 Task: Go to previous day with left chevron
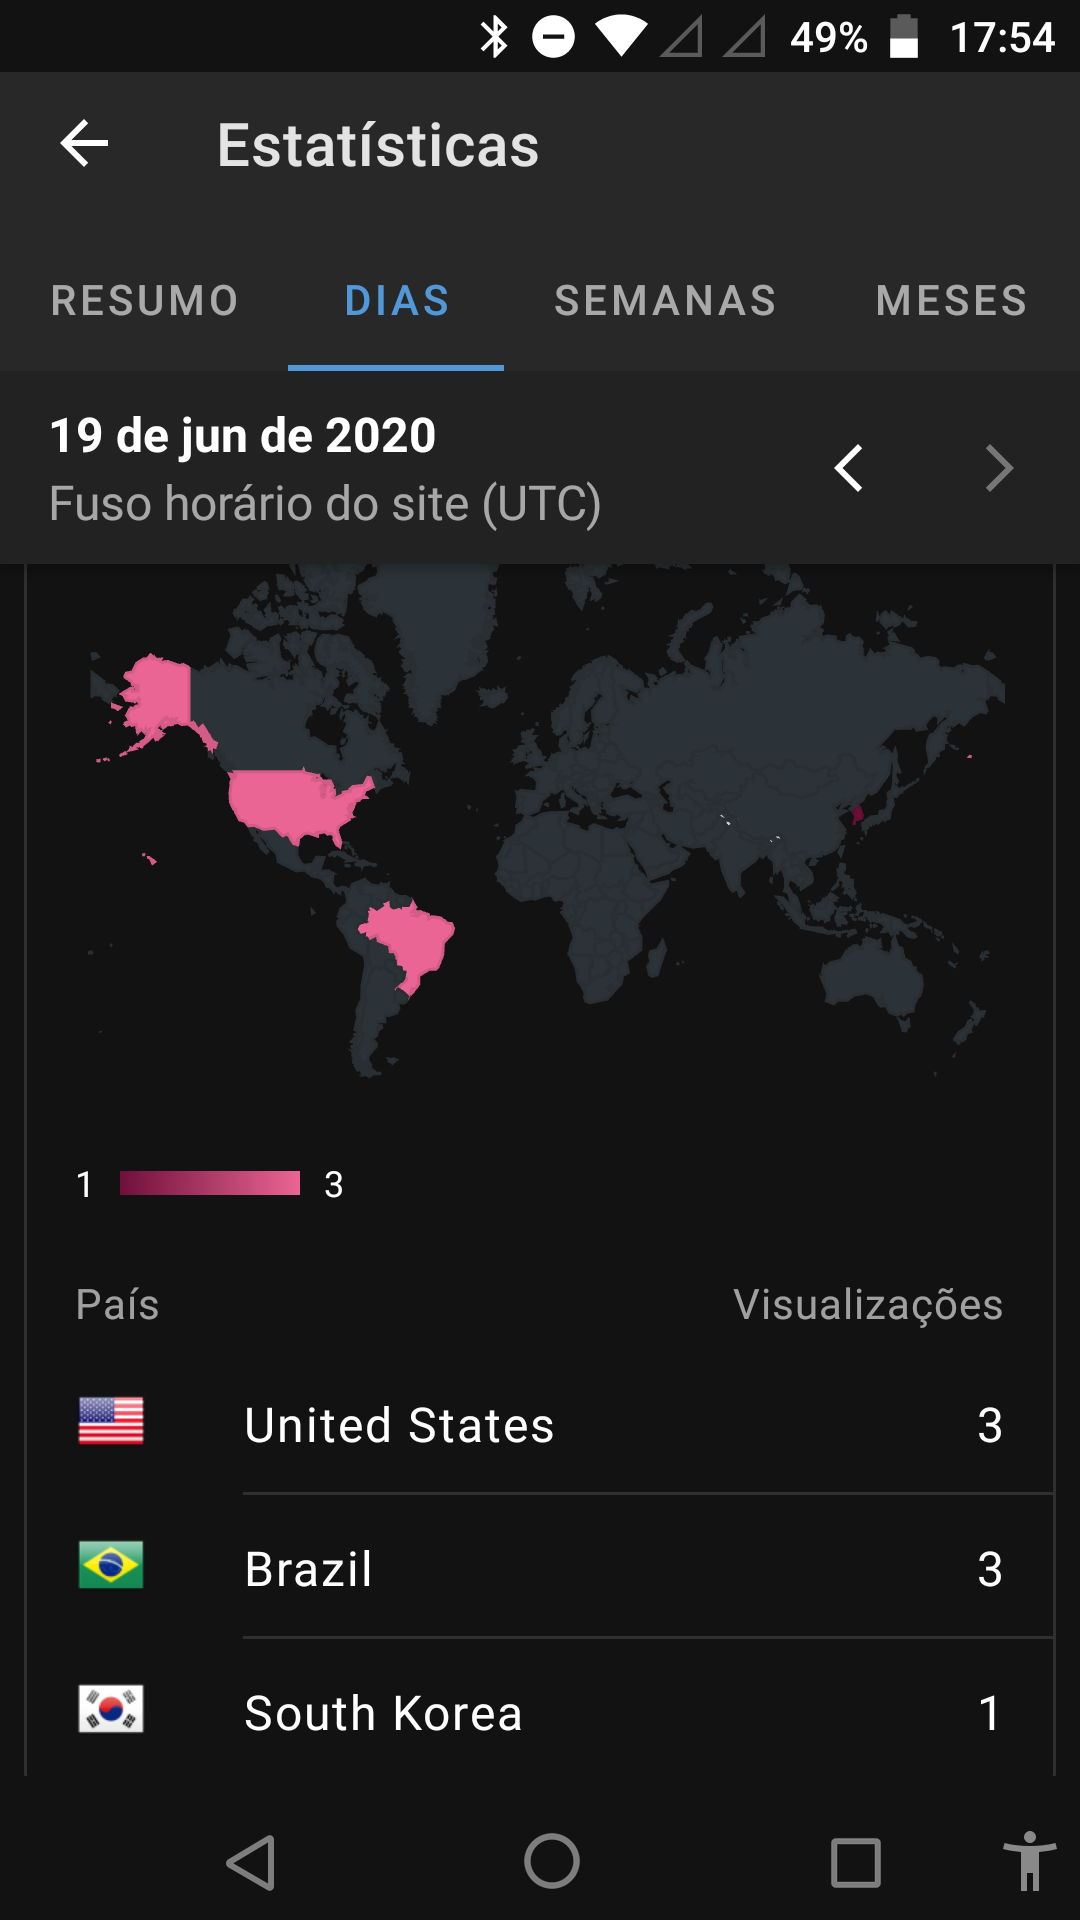pos(849,468)
